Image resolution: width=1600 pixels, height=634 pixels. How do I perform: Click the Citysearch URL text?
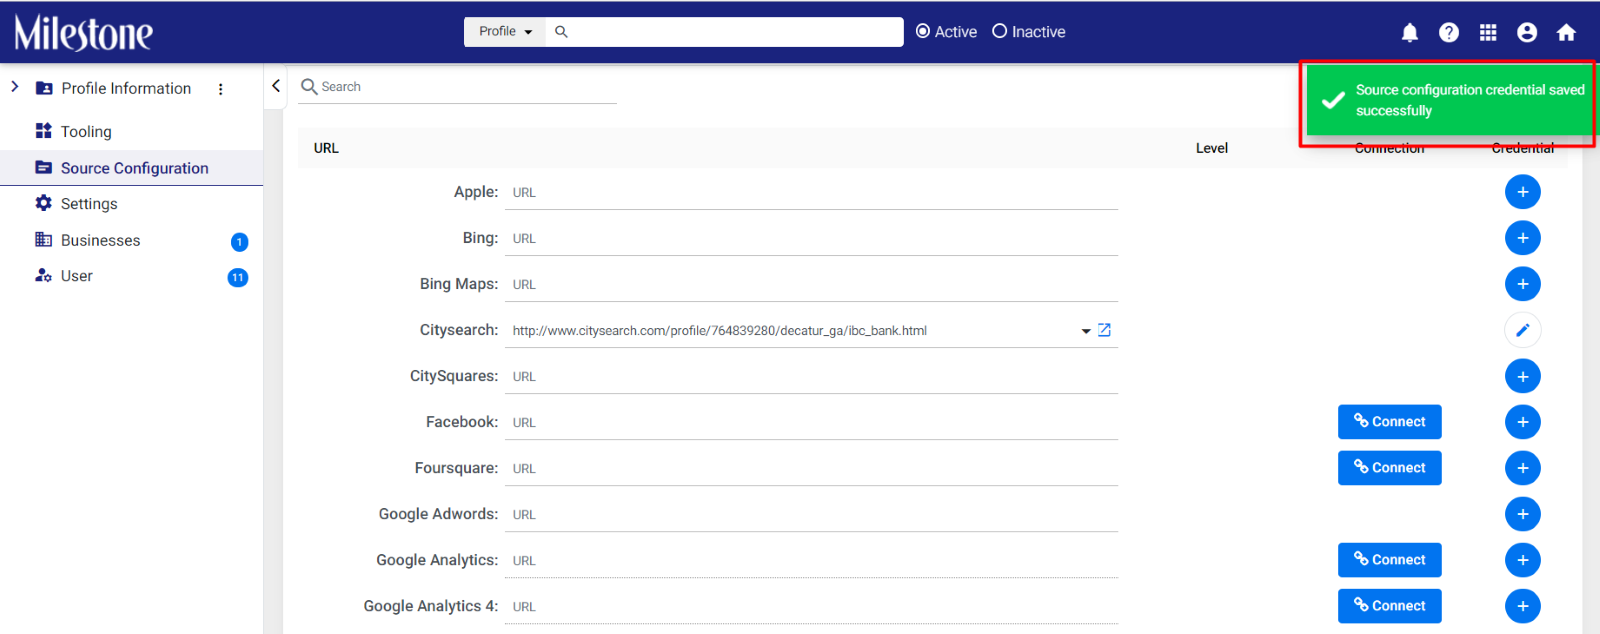720,331
